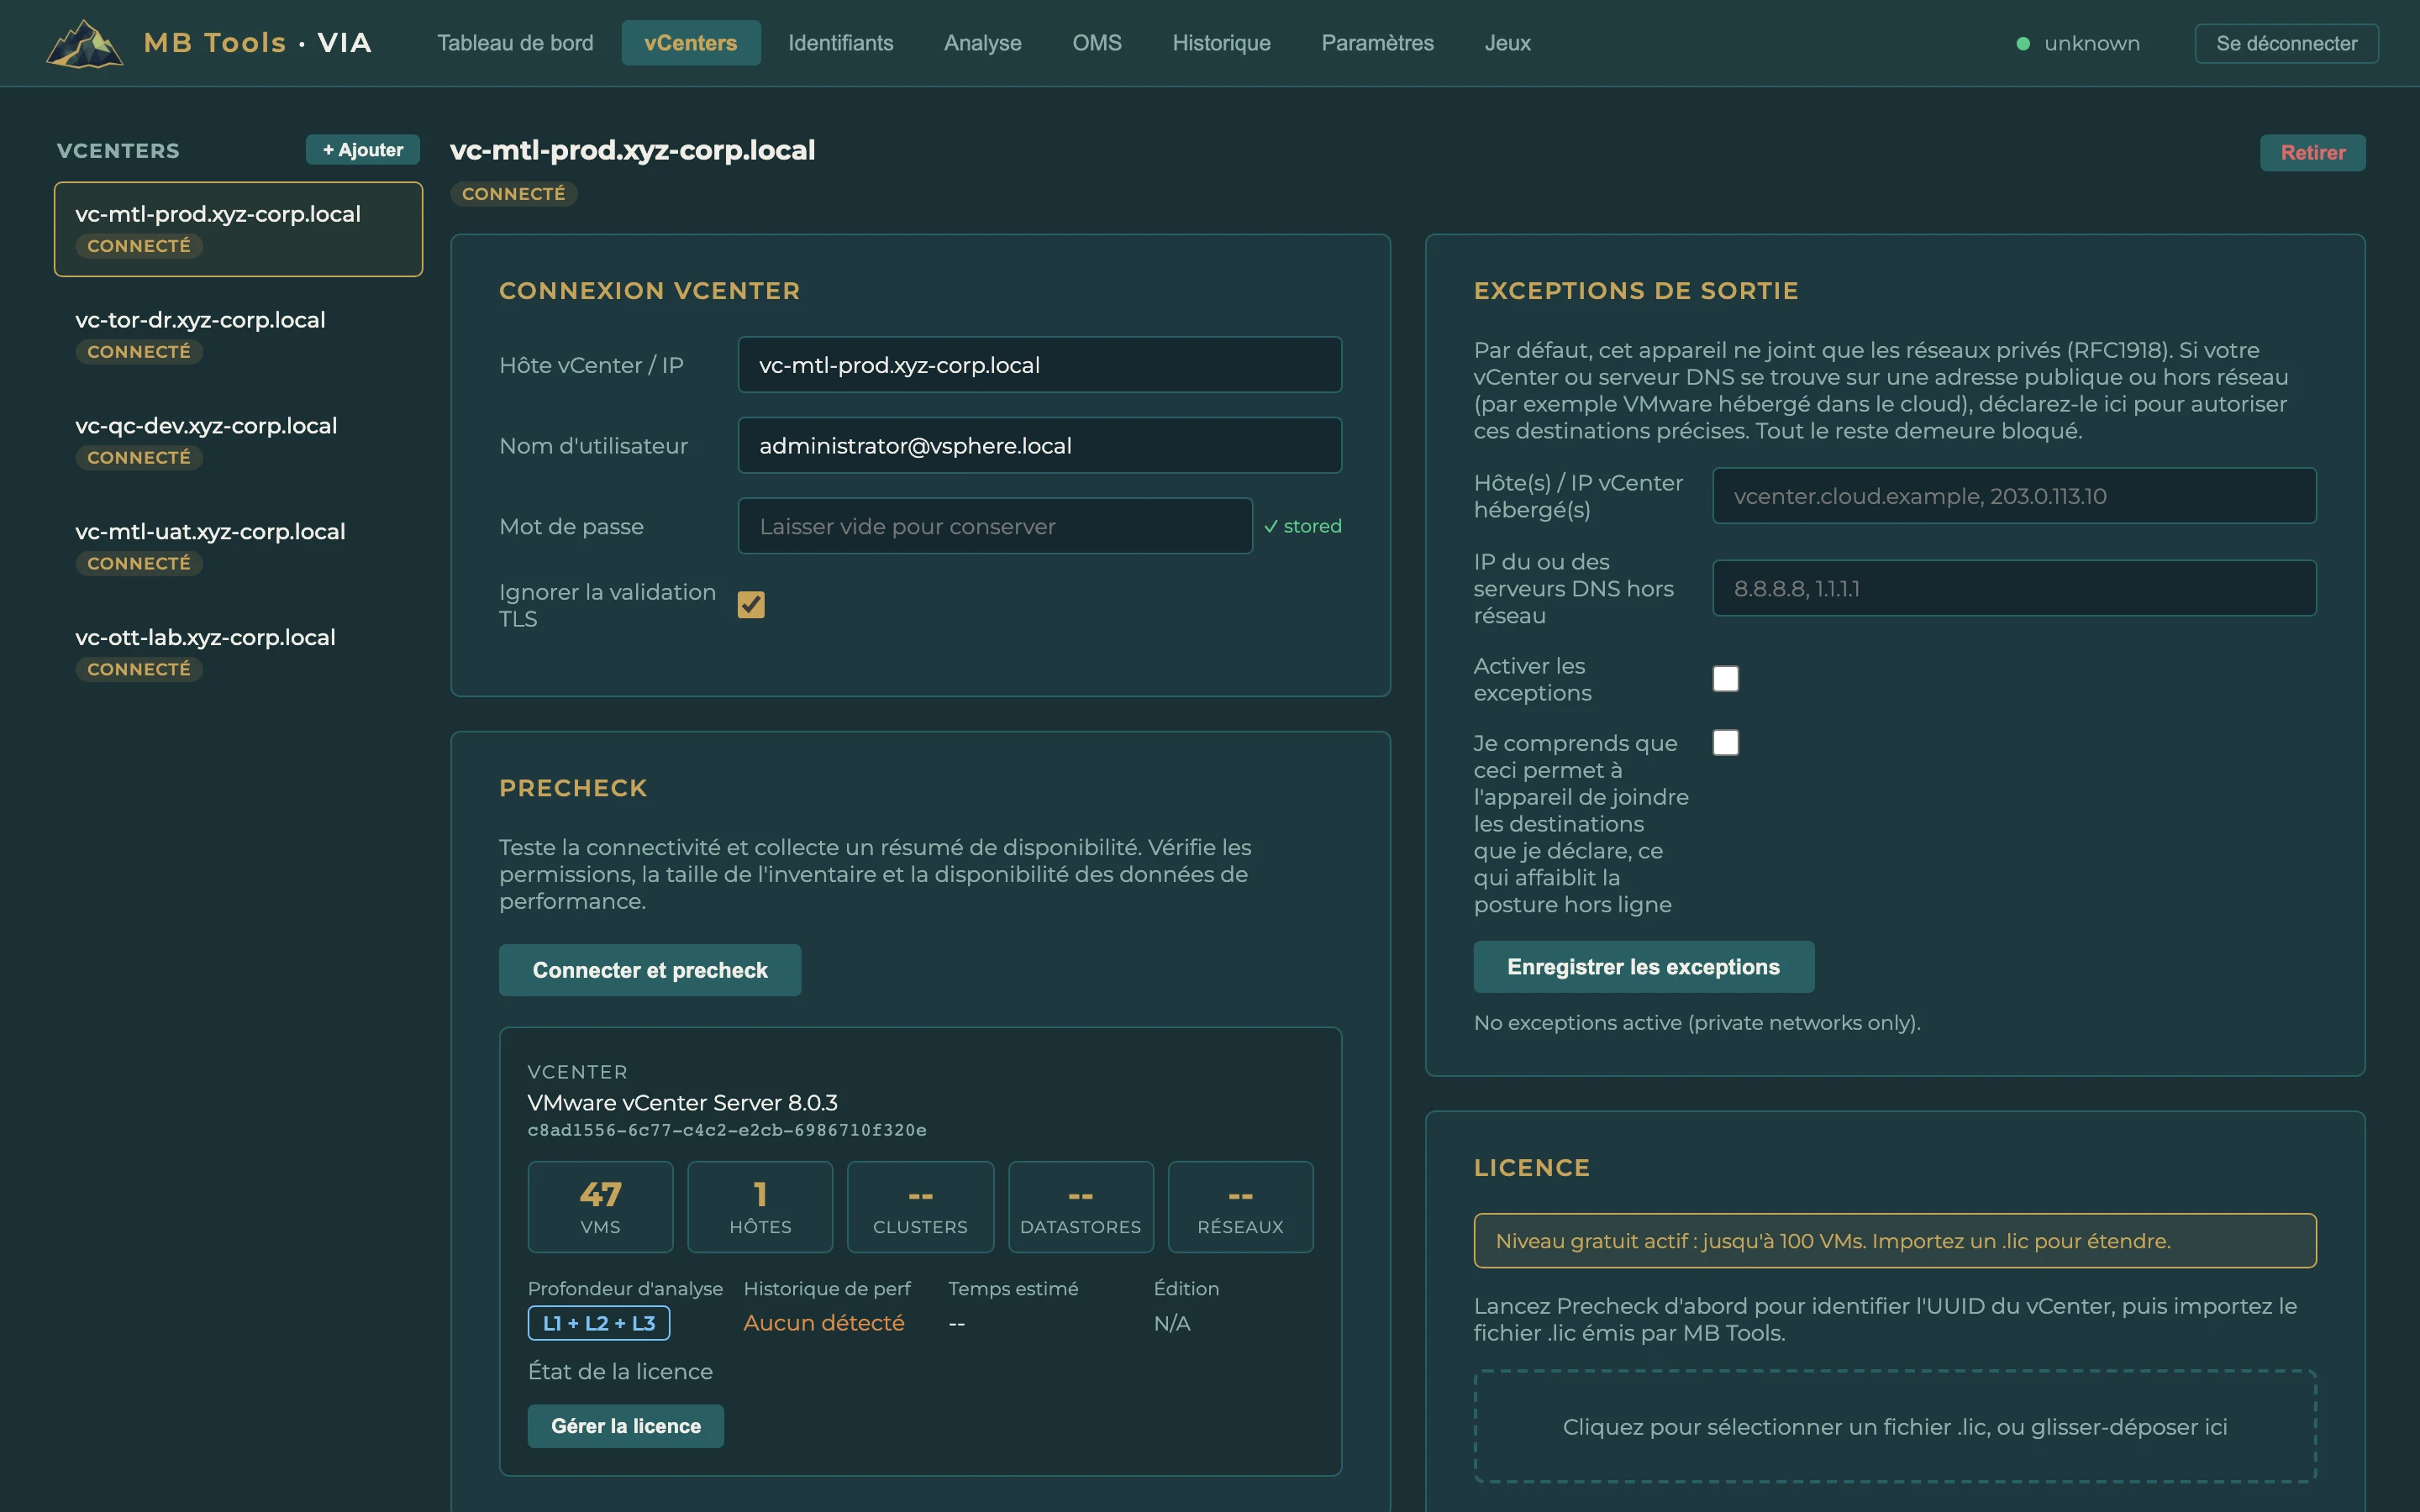Click the Gérer la licence button
2420x1512 pixels.
click(625, 1426)
